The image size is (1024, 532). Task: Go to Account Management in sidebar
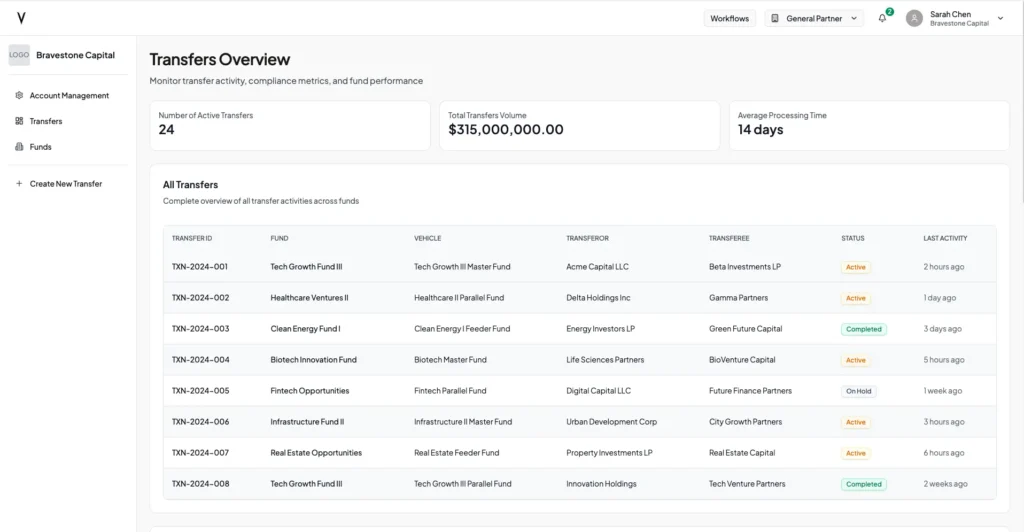[69, 96]
